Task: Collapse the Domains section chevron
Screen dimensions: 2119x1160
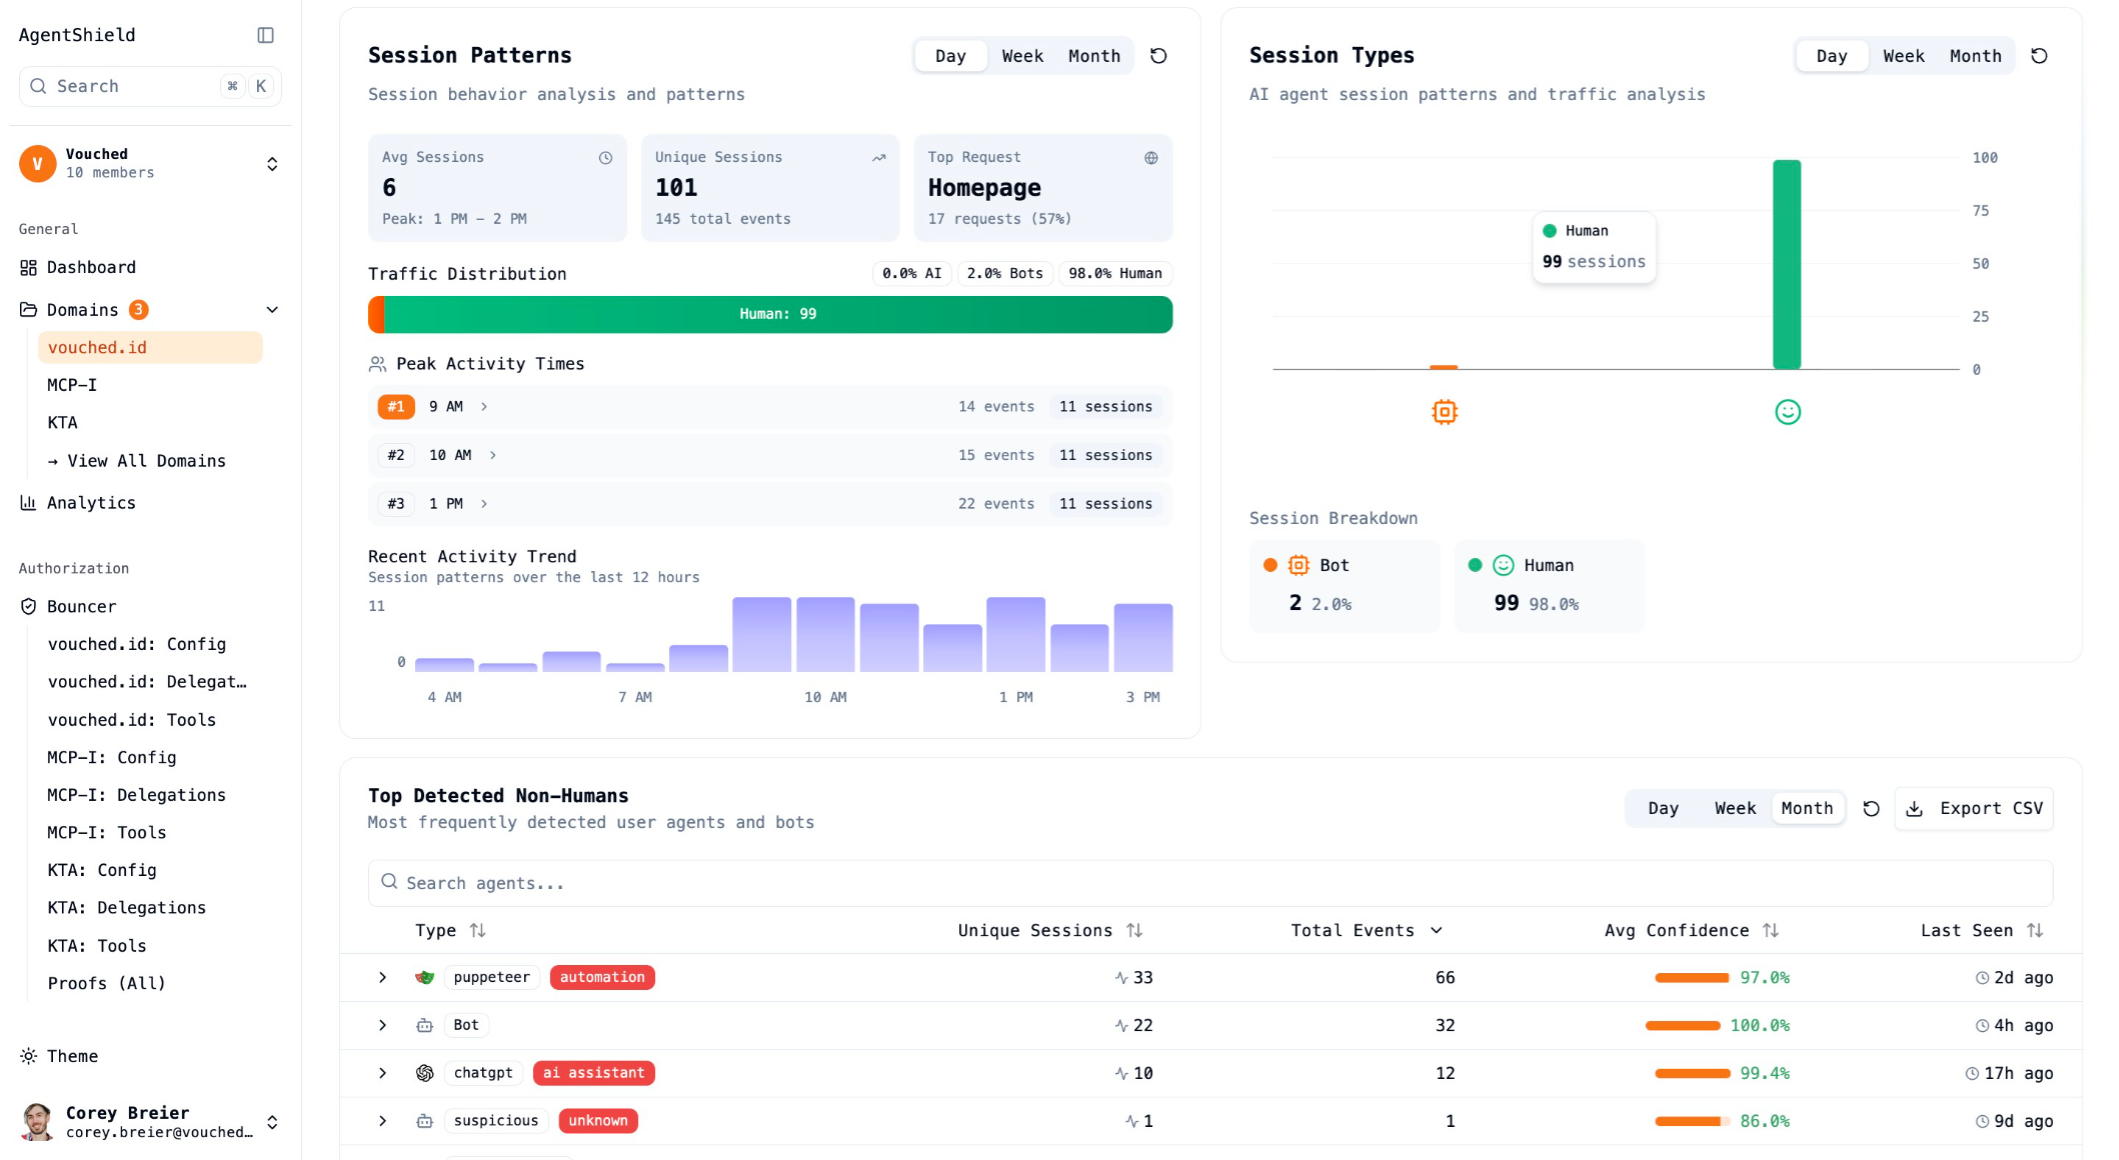Action: coord(272,310)
